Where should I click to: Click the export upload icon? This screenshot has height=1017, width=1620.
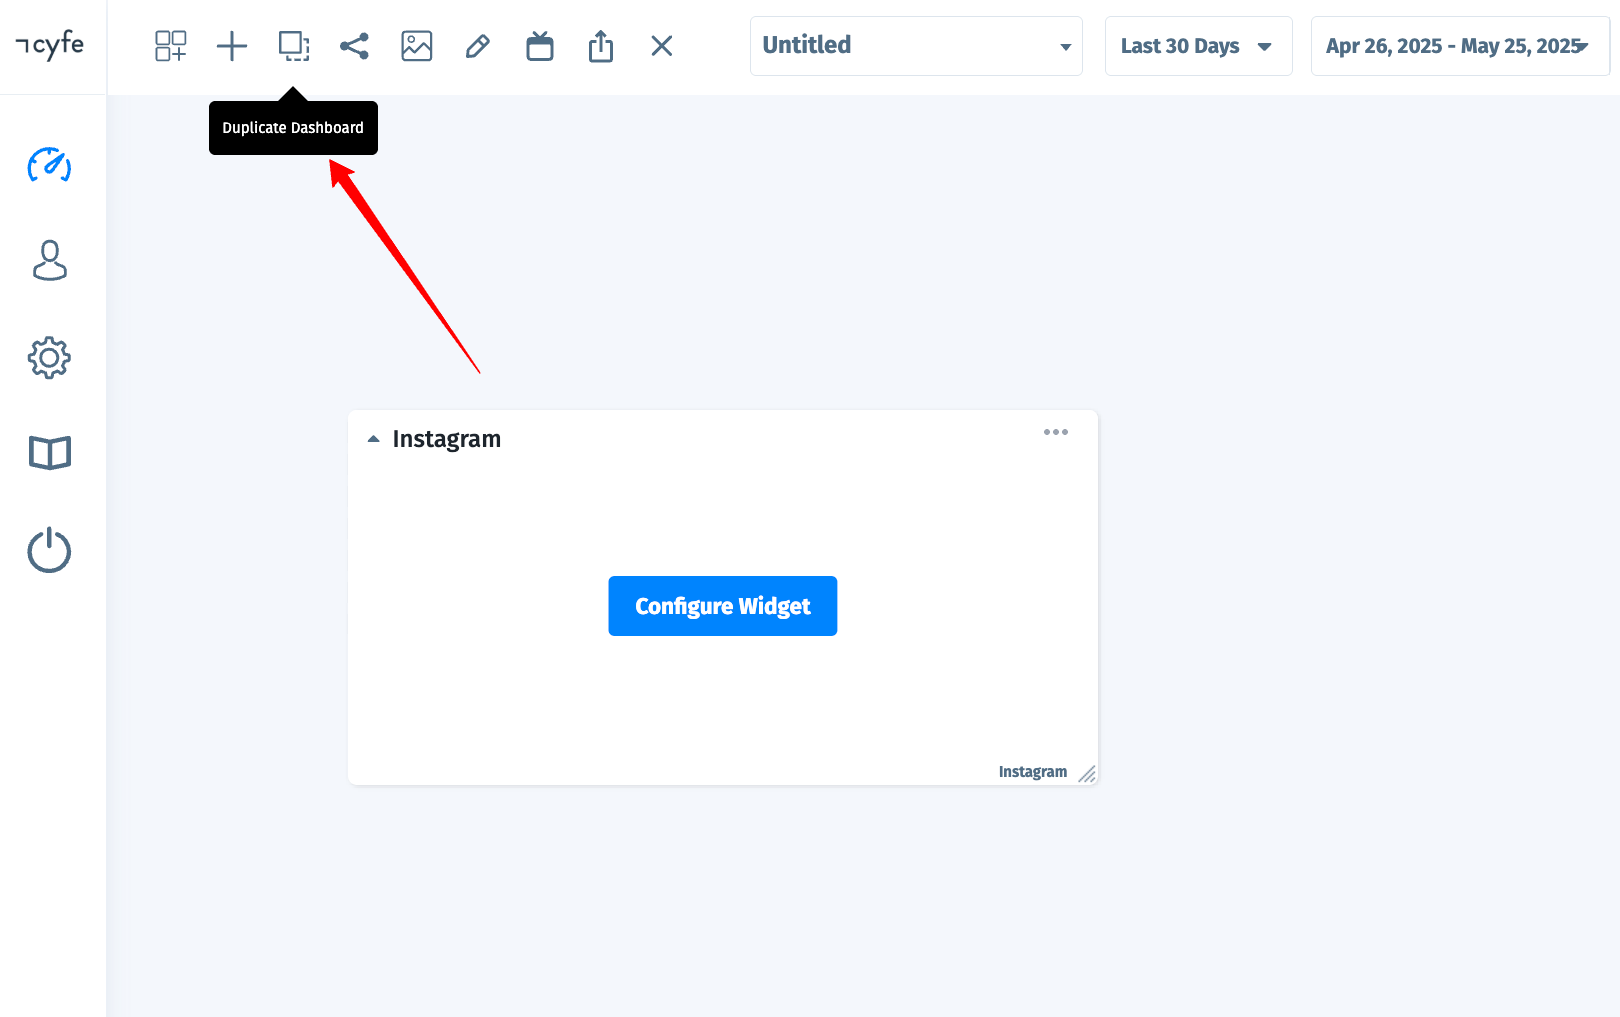[601, 46]
